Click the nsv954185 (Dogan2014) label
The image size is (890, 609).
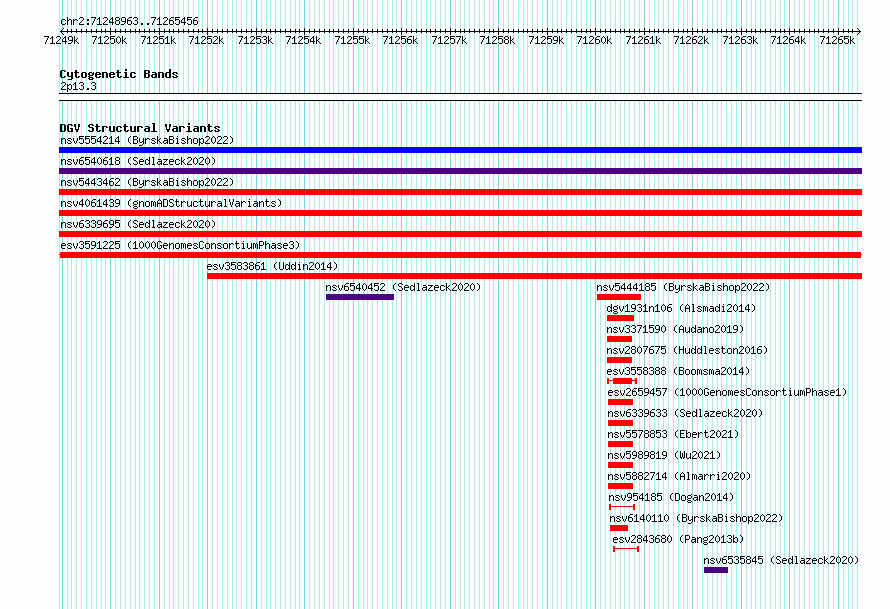pyautogui.click(x=671, y=497)
